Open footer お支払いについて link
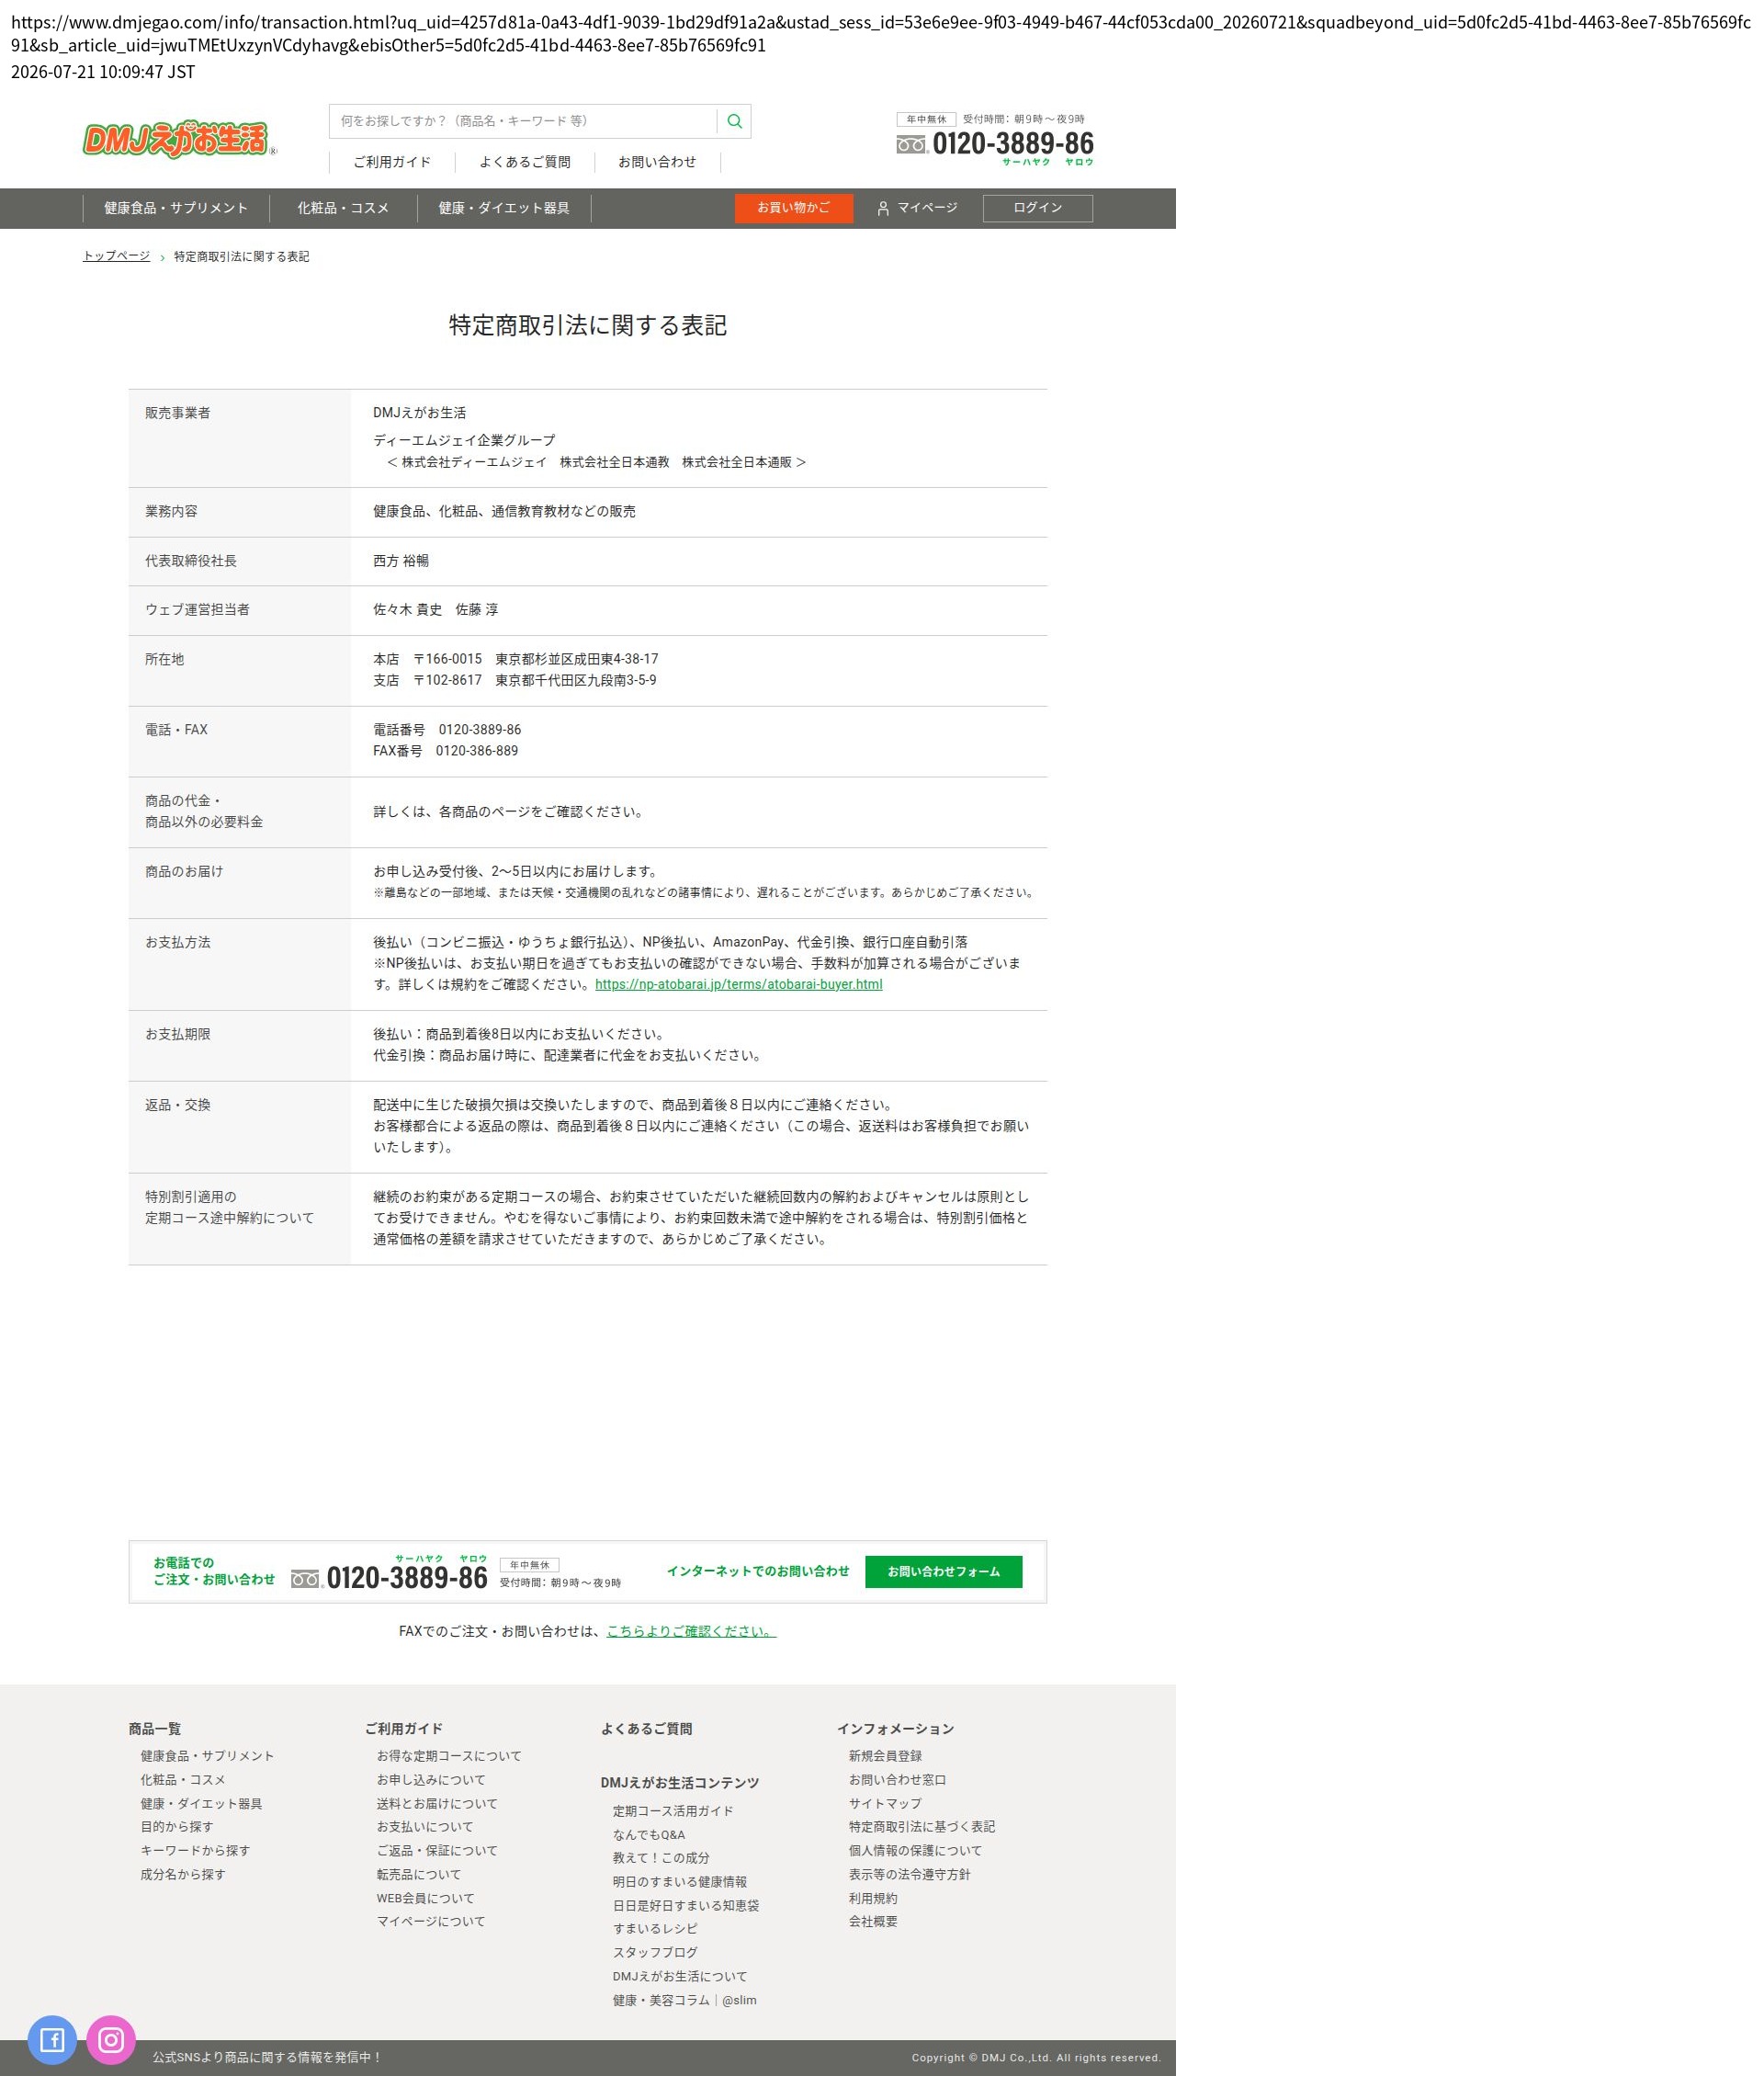This screenshot has width=1764, height=2076. click(425, 1827)
